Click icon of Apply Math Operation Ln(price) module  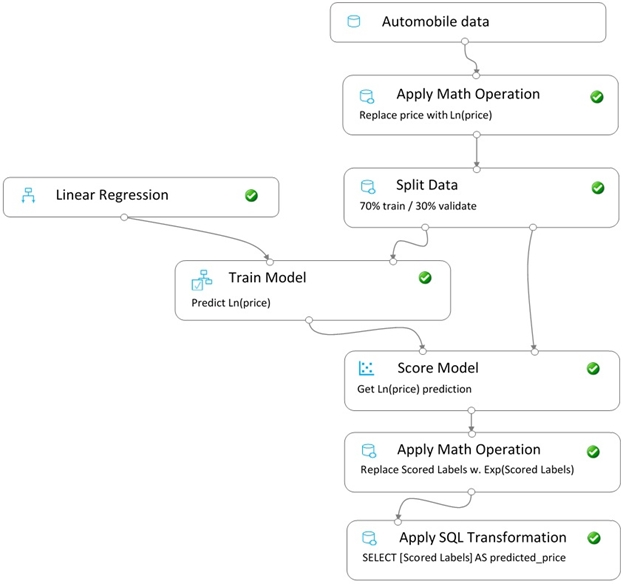pyautogui.click(x=366, y=96)
